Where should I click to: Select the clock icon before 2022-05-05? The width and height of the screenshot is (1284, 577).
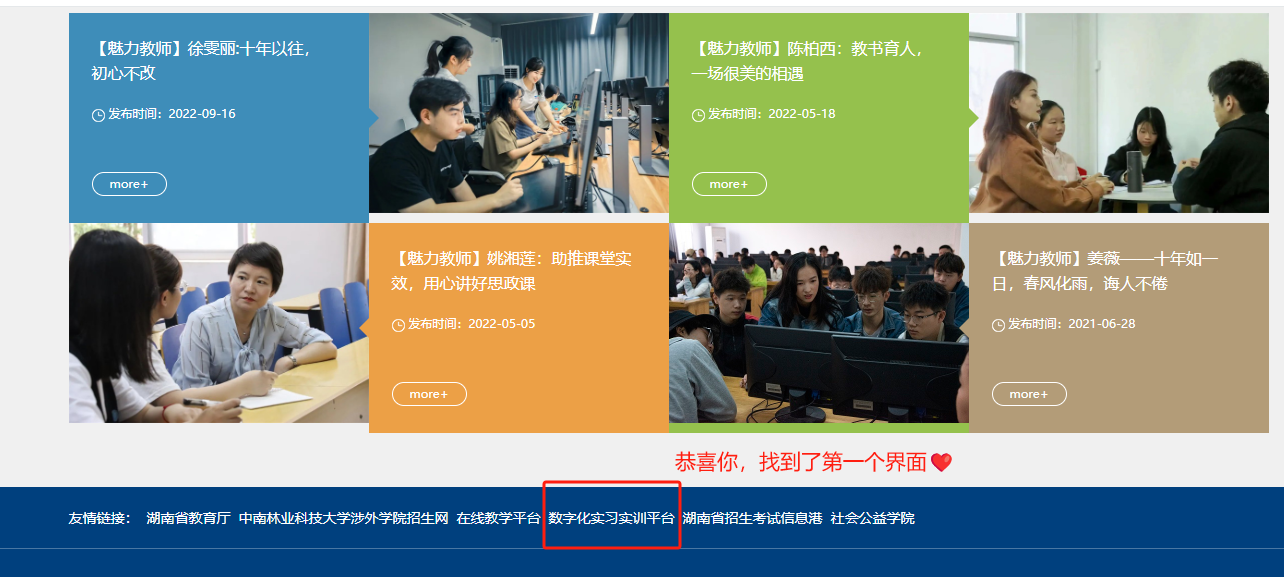[x=398, y=325]
